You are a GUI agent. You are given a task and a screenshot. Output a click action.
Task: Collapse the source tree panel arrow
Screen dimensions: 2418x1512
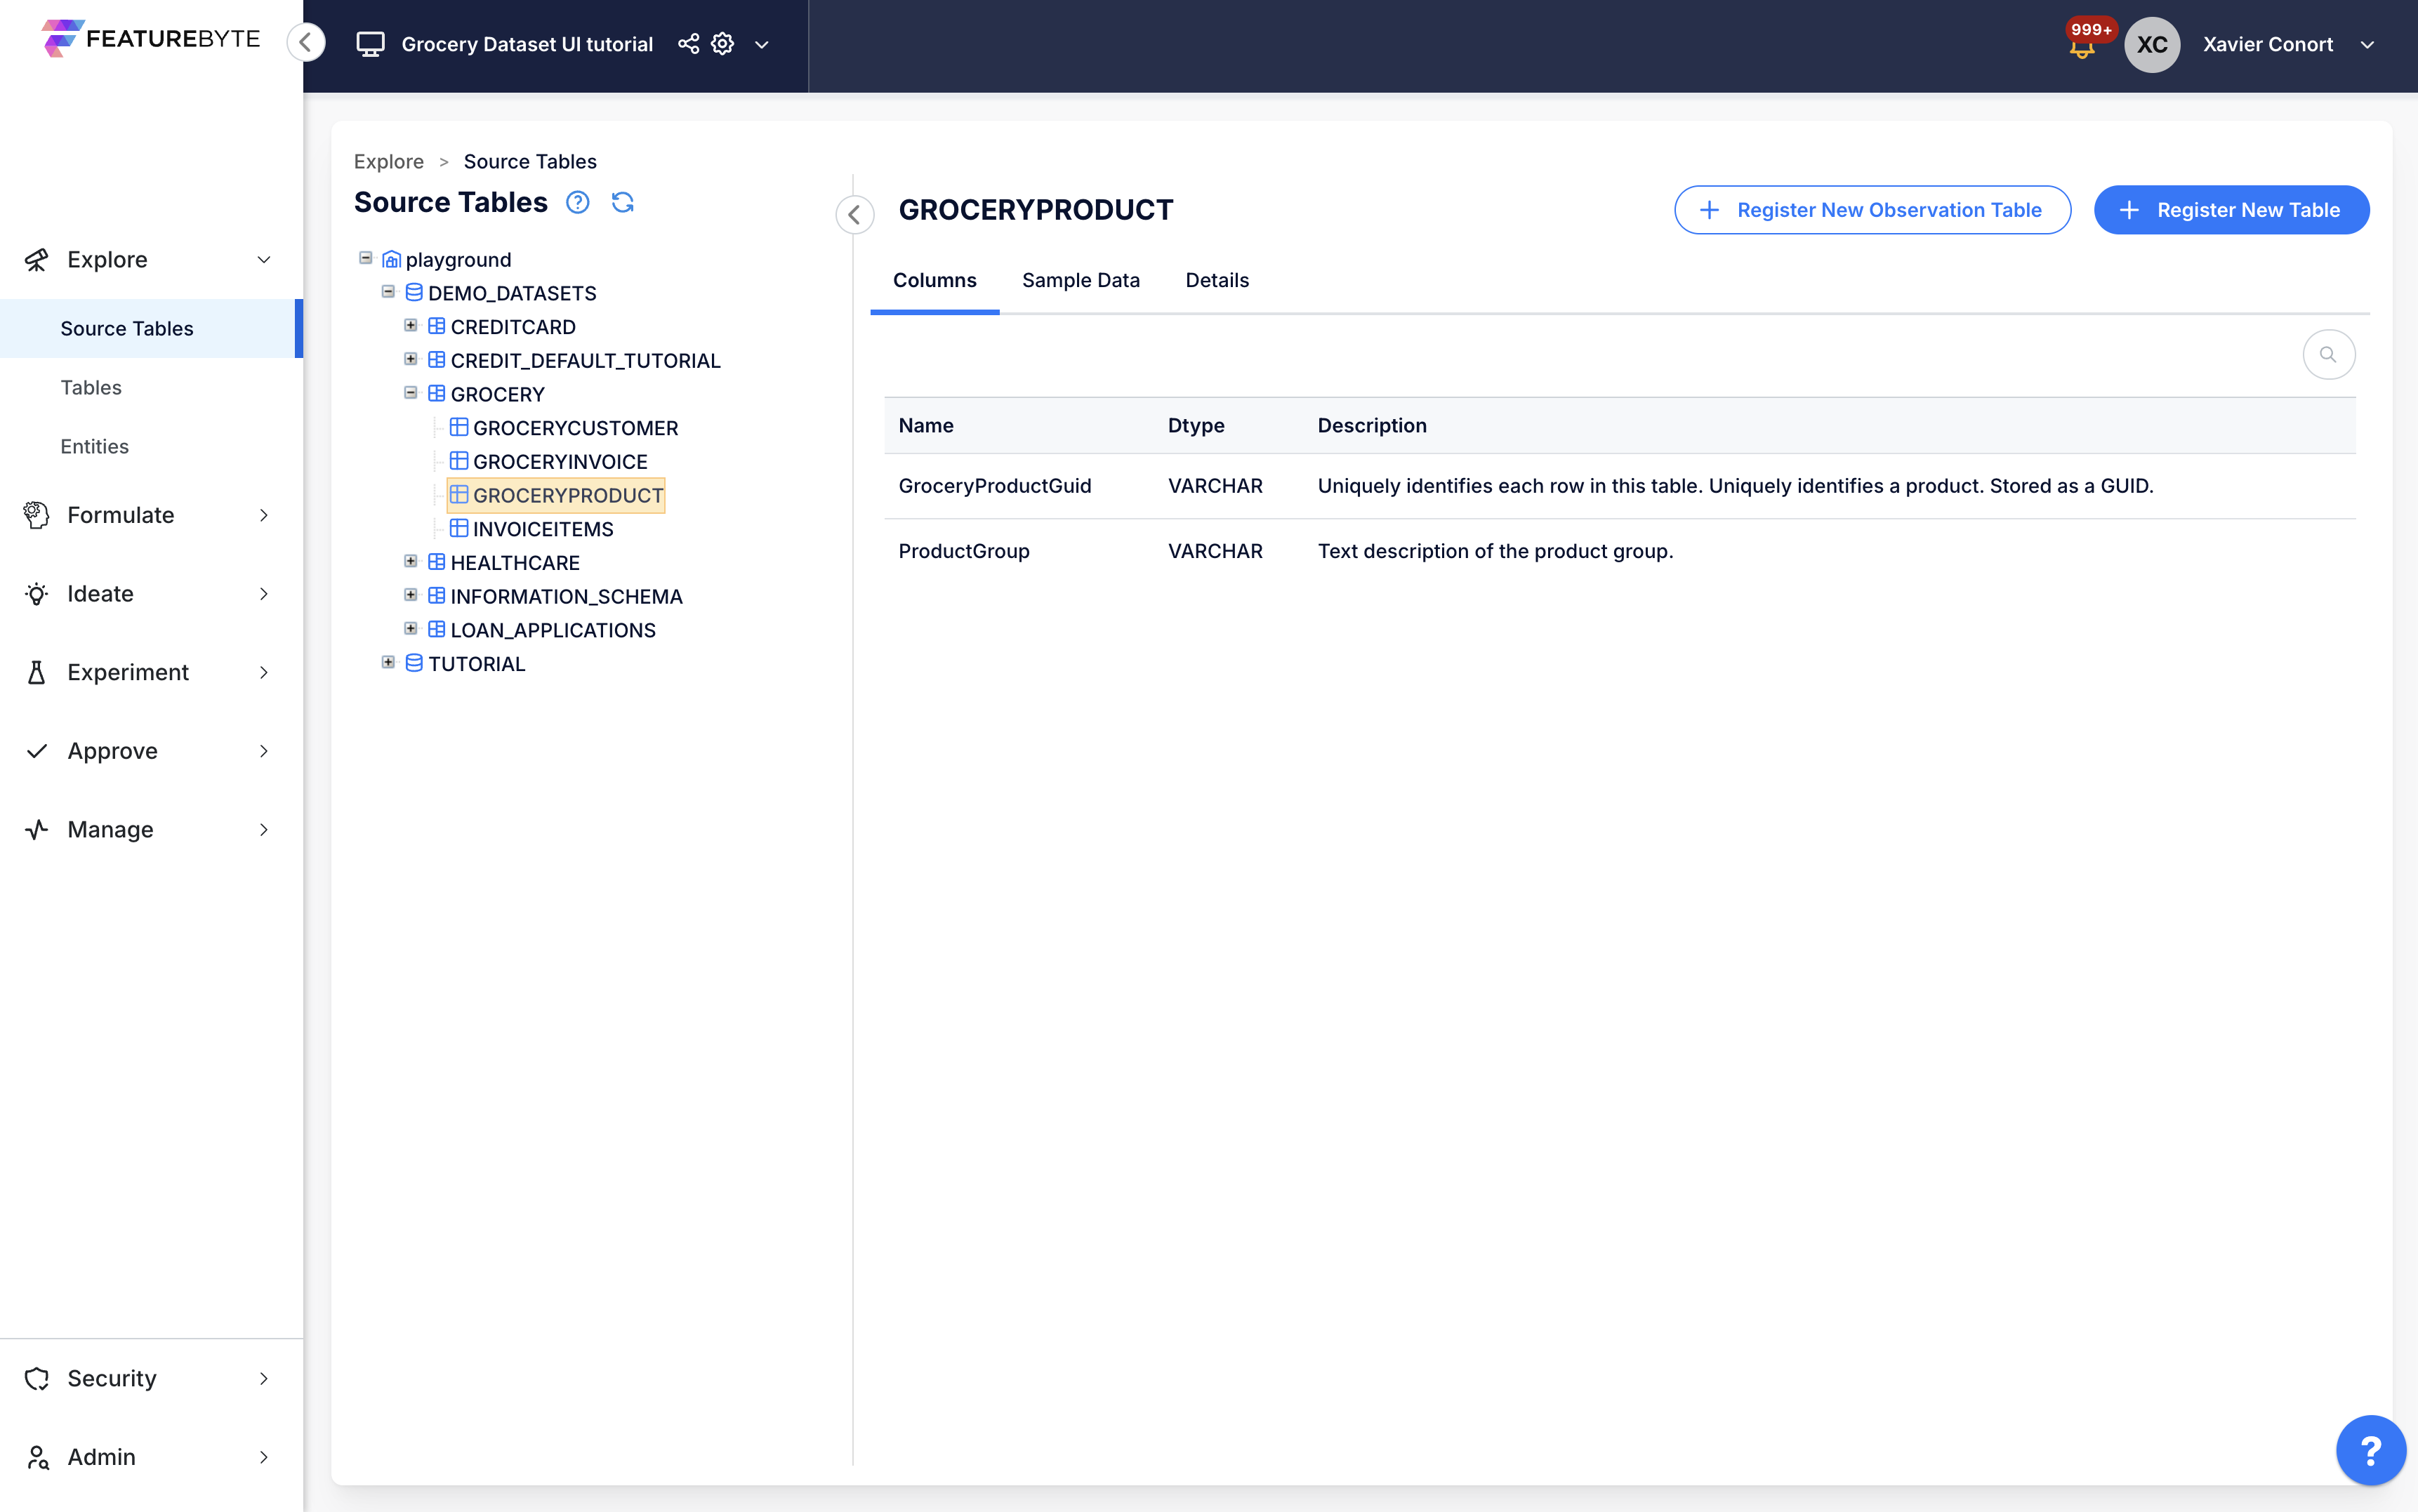854,214
